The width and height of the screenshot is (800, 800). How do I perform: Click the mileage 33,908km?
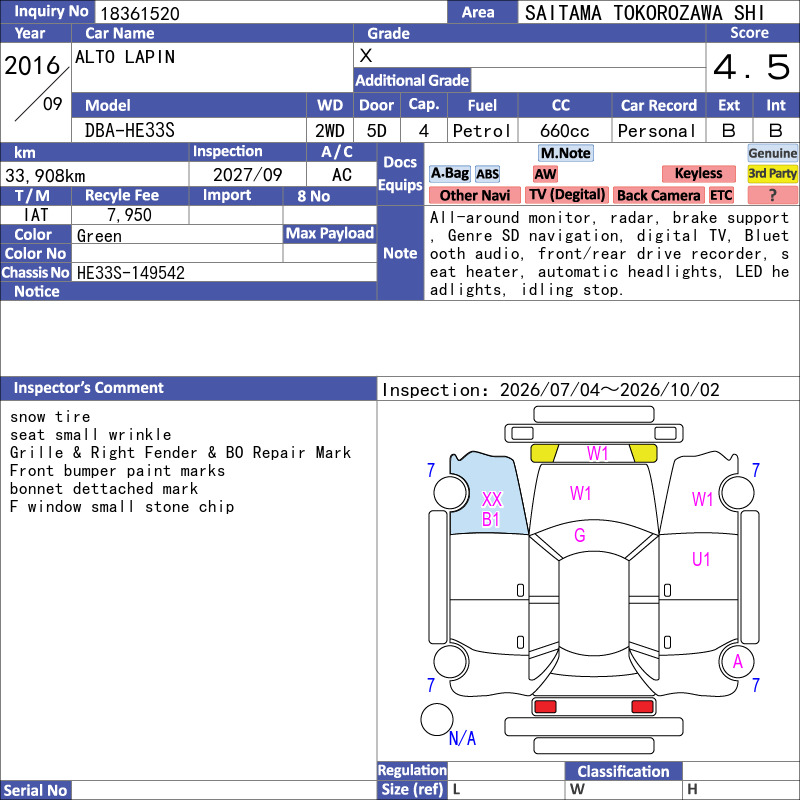click(45, 176)
